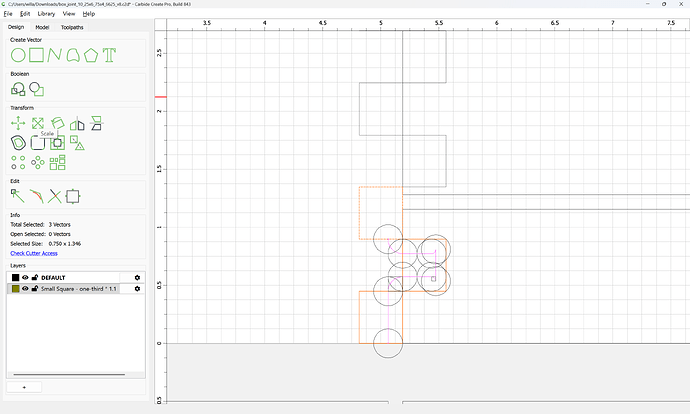Toggle visibility of the DEFAULT layer
Screen dimensions: 690x414
click(x=26, y=278)
